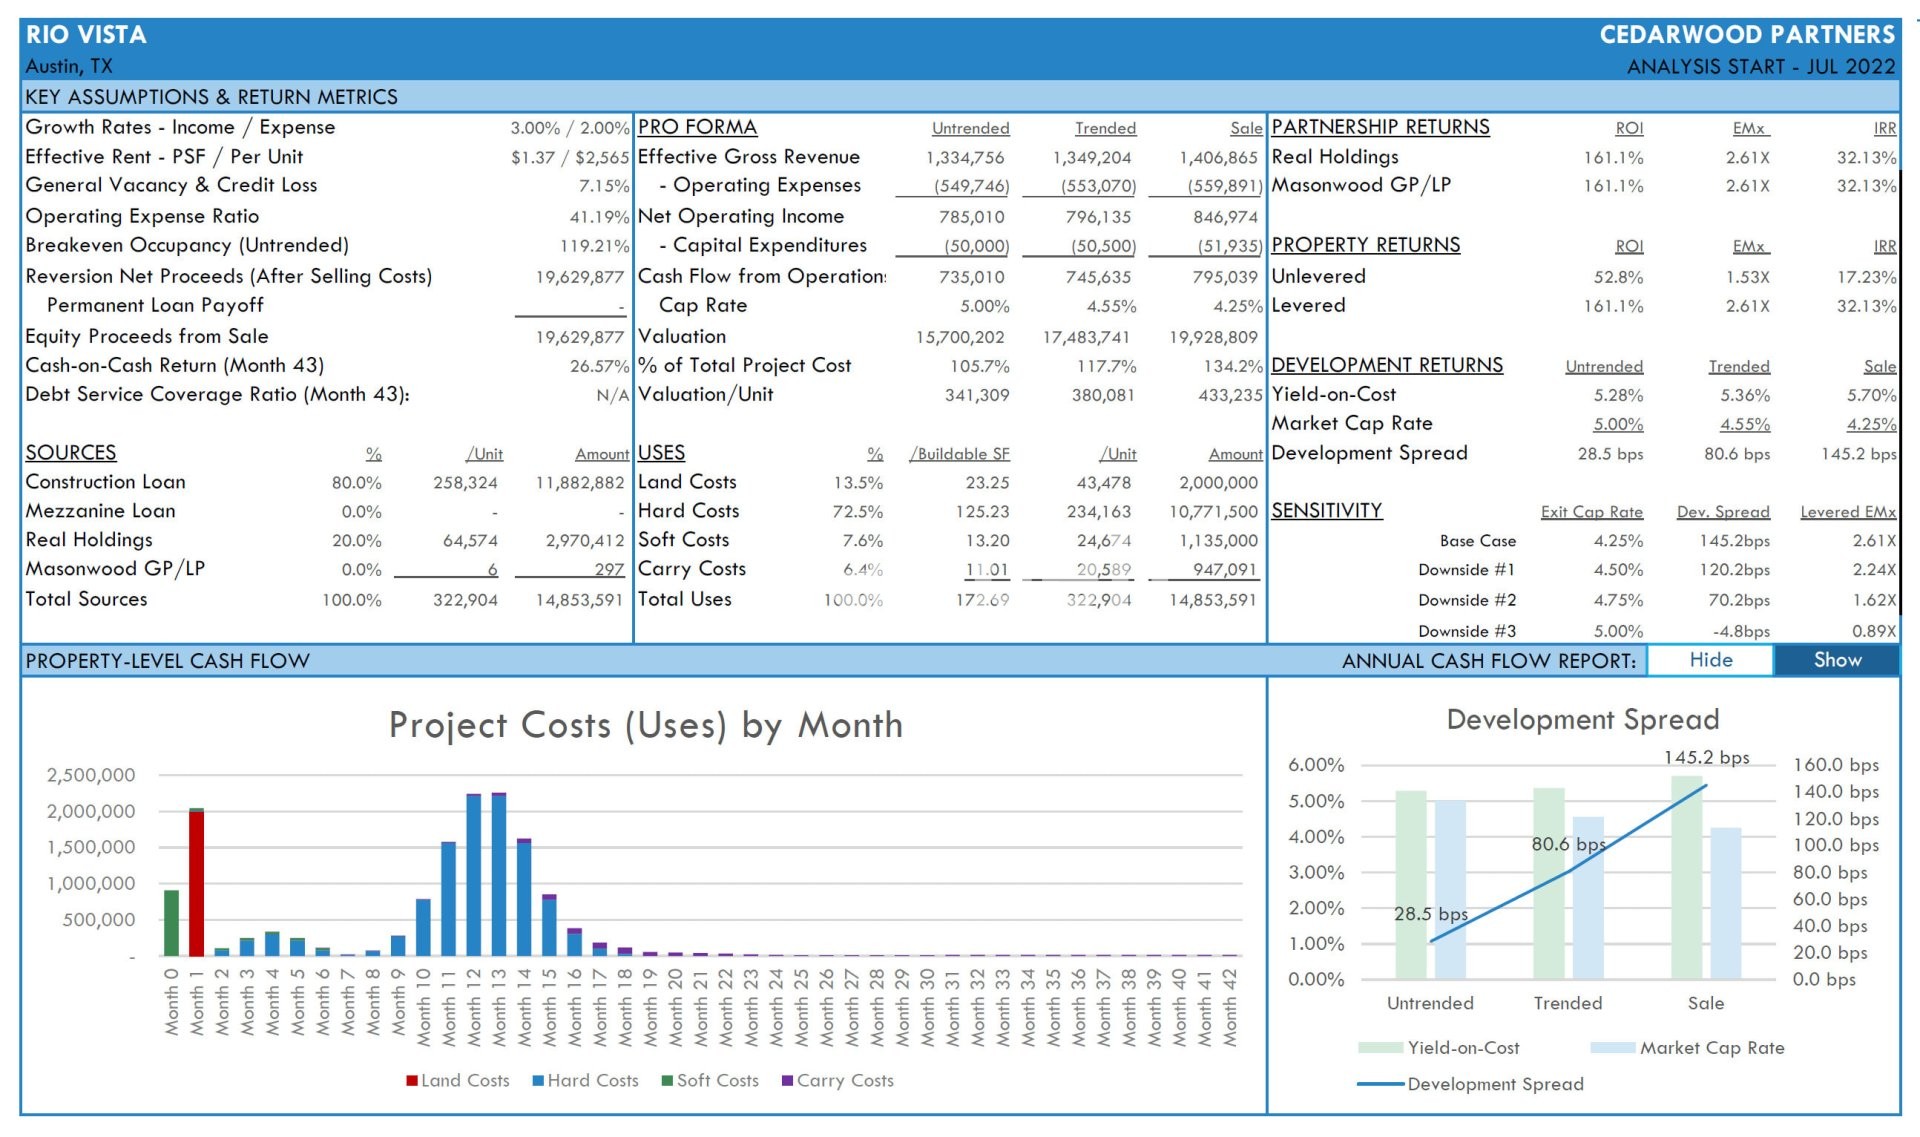Click the PARTNERSHIP RETURNS heading
This screenshot has height=1137, width=1920.
[x=1379, y=127]
